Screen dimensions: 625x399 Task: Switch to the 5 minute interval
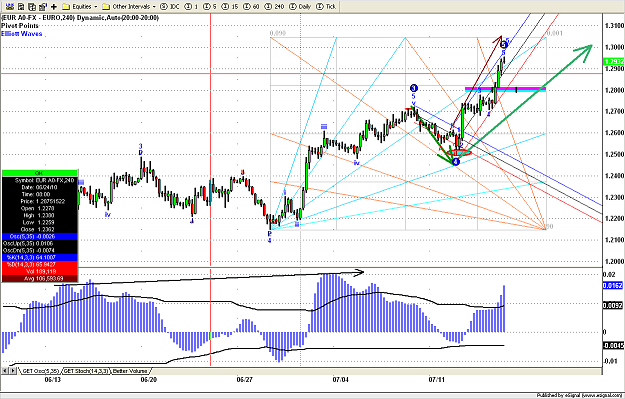(x=210, y=6)
